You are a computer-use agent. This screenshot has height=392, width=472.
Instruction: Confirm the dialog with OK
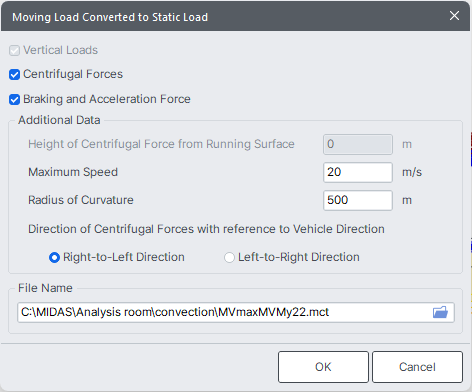pos(323,367)
